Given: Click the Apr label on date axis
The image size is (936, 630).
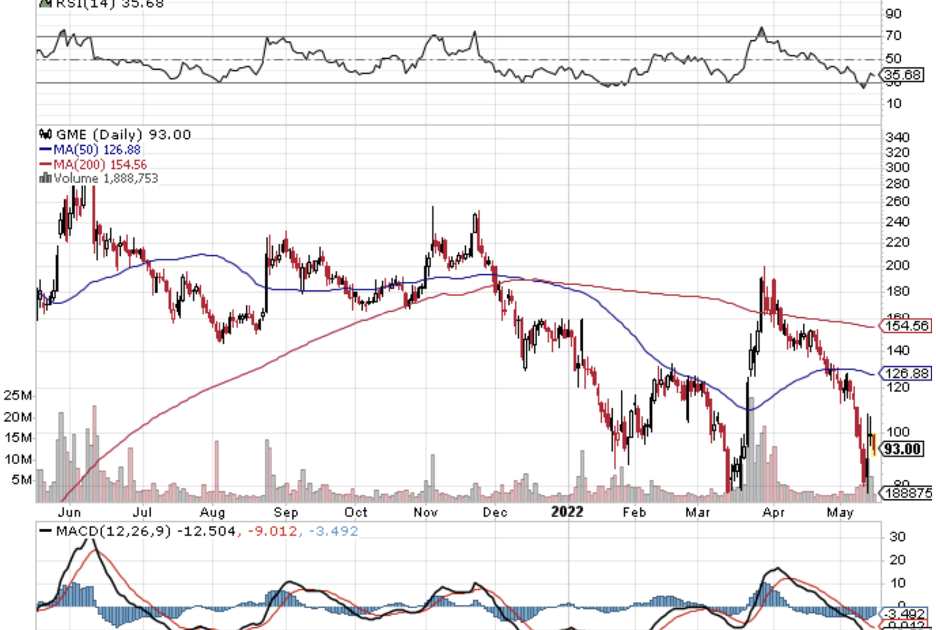Looking at the screenshot, I should pos(772,511).
